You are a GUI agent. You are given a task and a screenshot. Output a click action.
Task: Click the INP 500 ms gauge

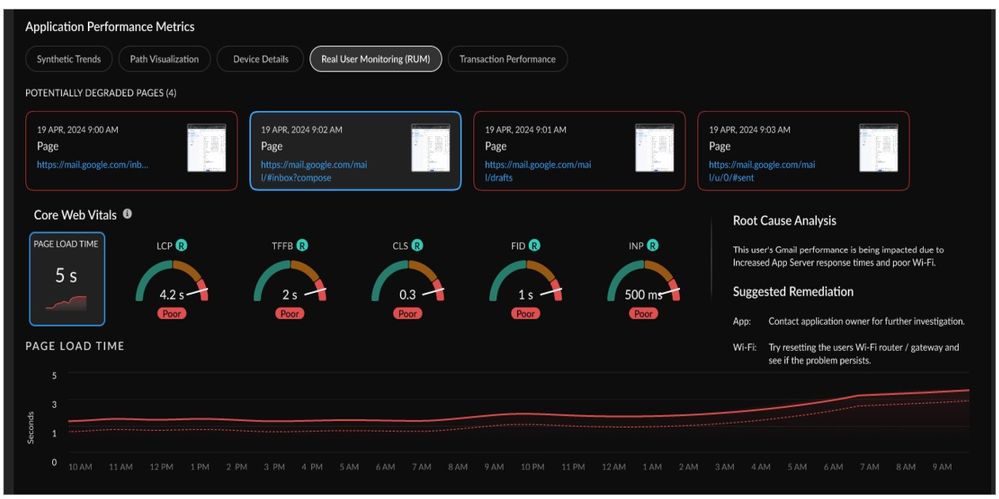(x=643, y=280)
